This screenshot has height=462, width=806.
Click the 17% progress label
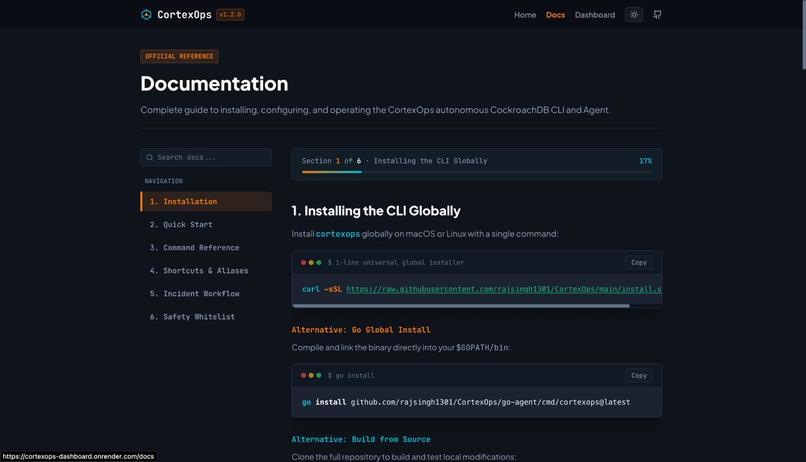646,161
